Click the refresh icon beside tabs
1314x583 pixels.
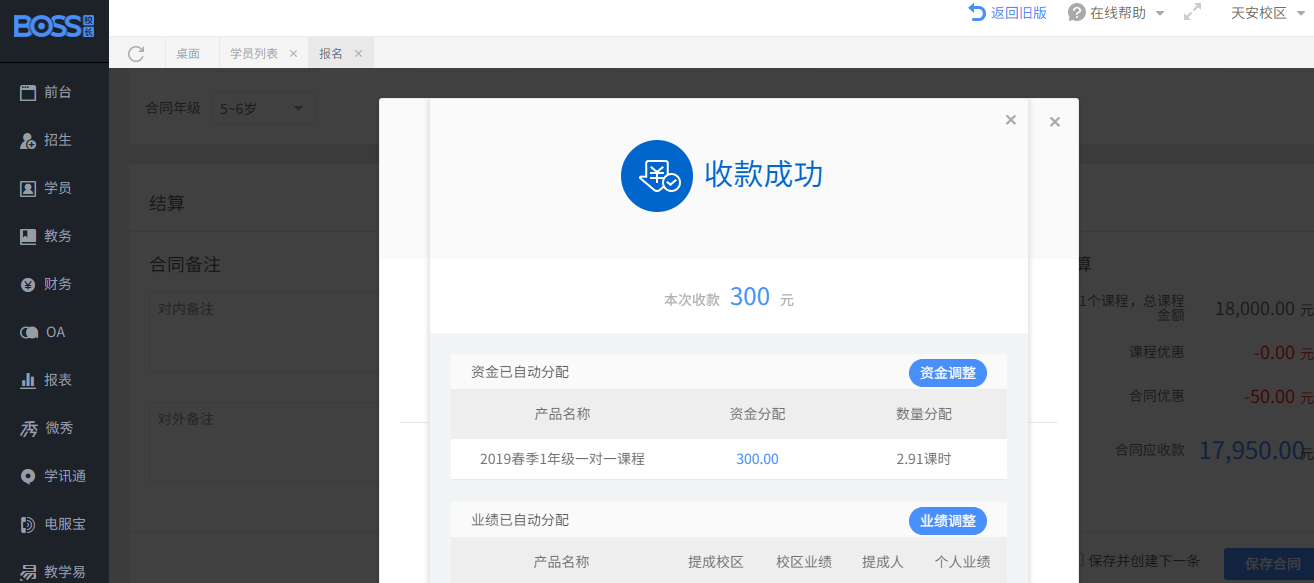(137, 53)
